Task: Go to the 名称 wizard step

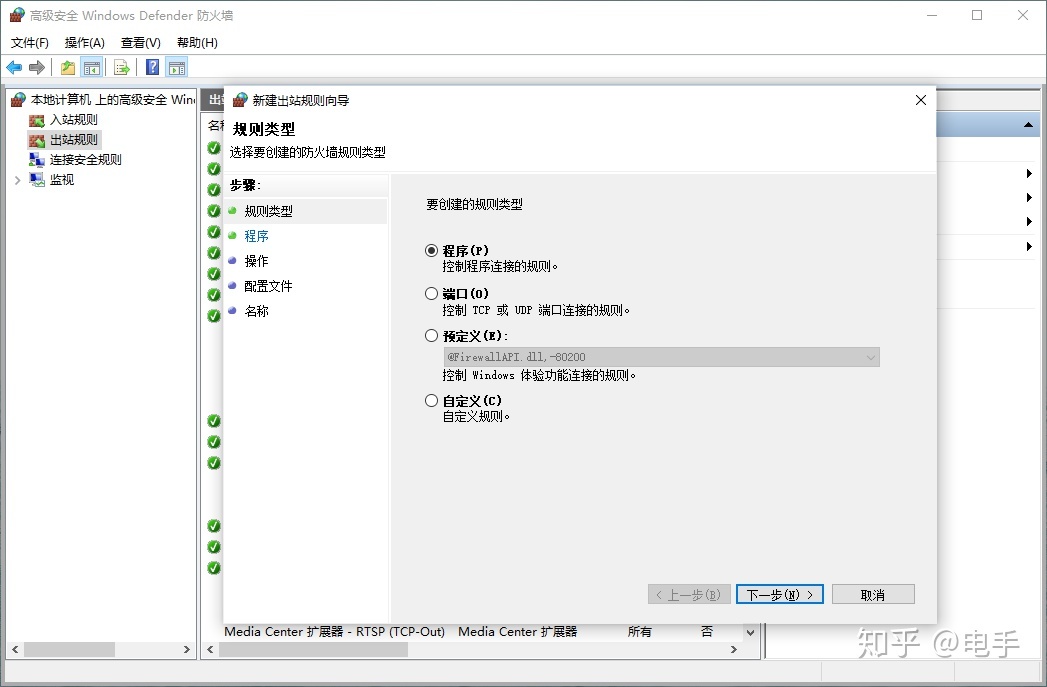Action: point(256,311)
